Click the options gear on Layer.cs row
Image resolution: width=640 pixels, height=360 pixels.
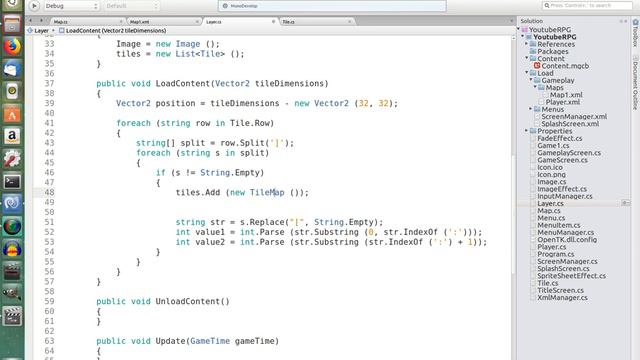pos(625,203)
